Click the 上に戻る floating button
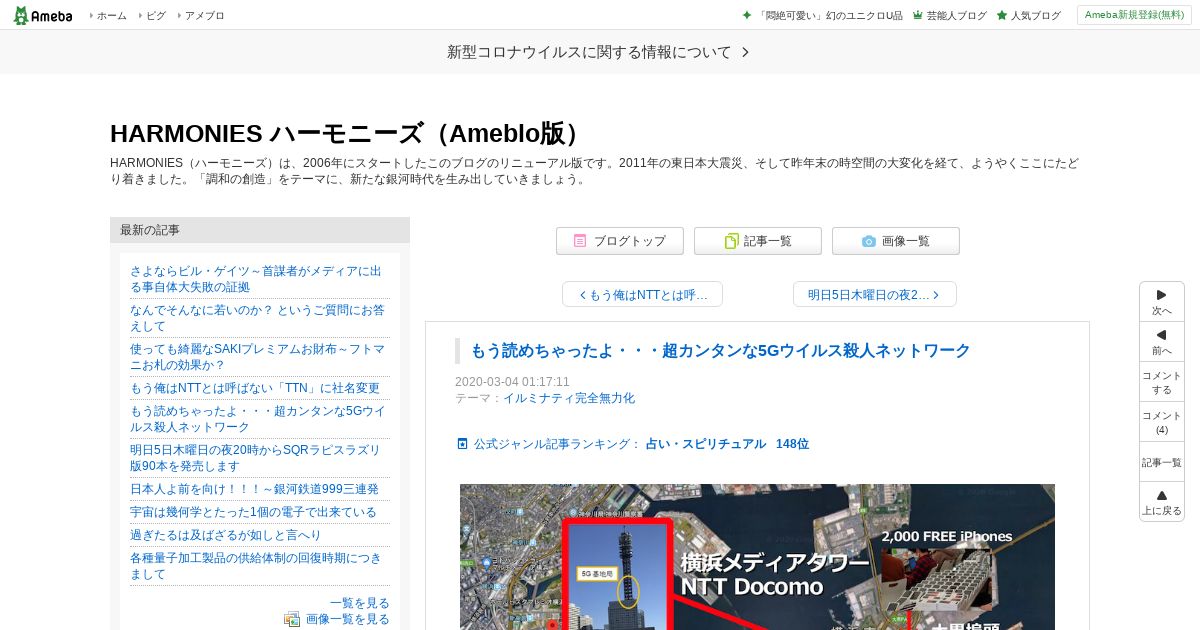1200x630 pixels. click(x=1162, y=502)
